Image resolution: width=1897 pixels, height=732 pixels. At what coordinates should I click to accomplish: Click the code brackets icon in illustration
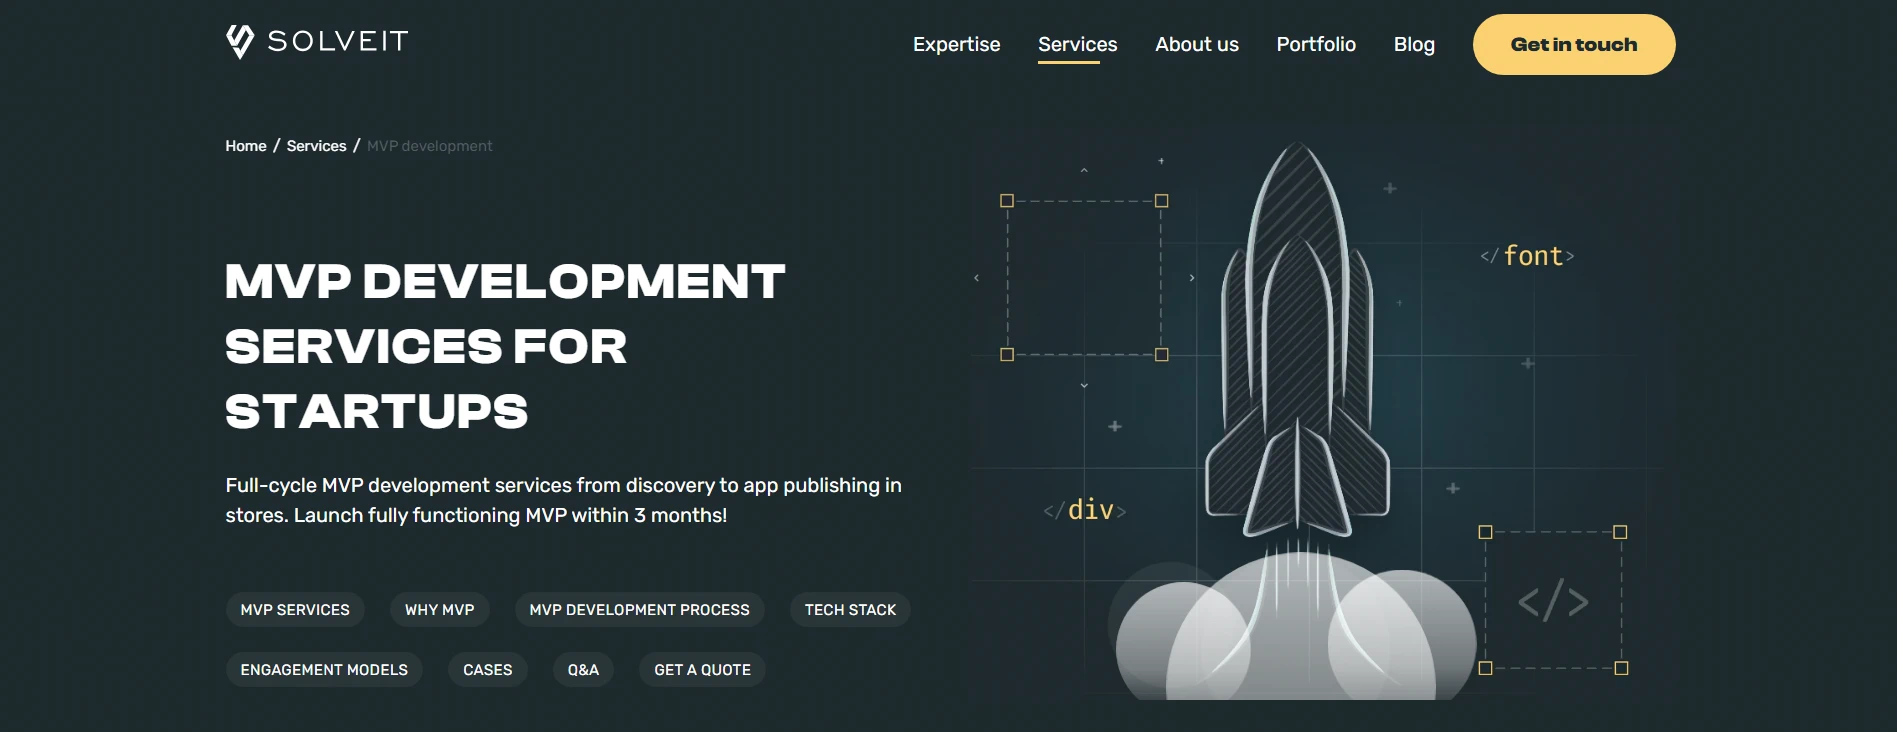[x=1552, y=601]
